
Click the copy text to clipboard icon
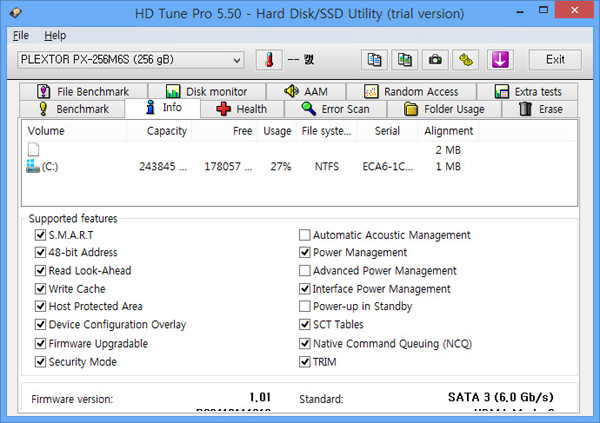(374, 60)
